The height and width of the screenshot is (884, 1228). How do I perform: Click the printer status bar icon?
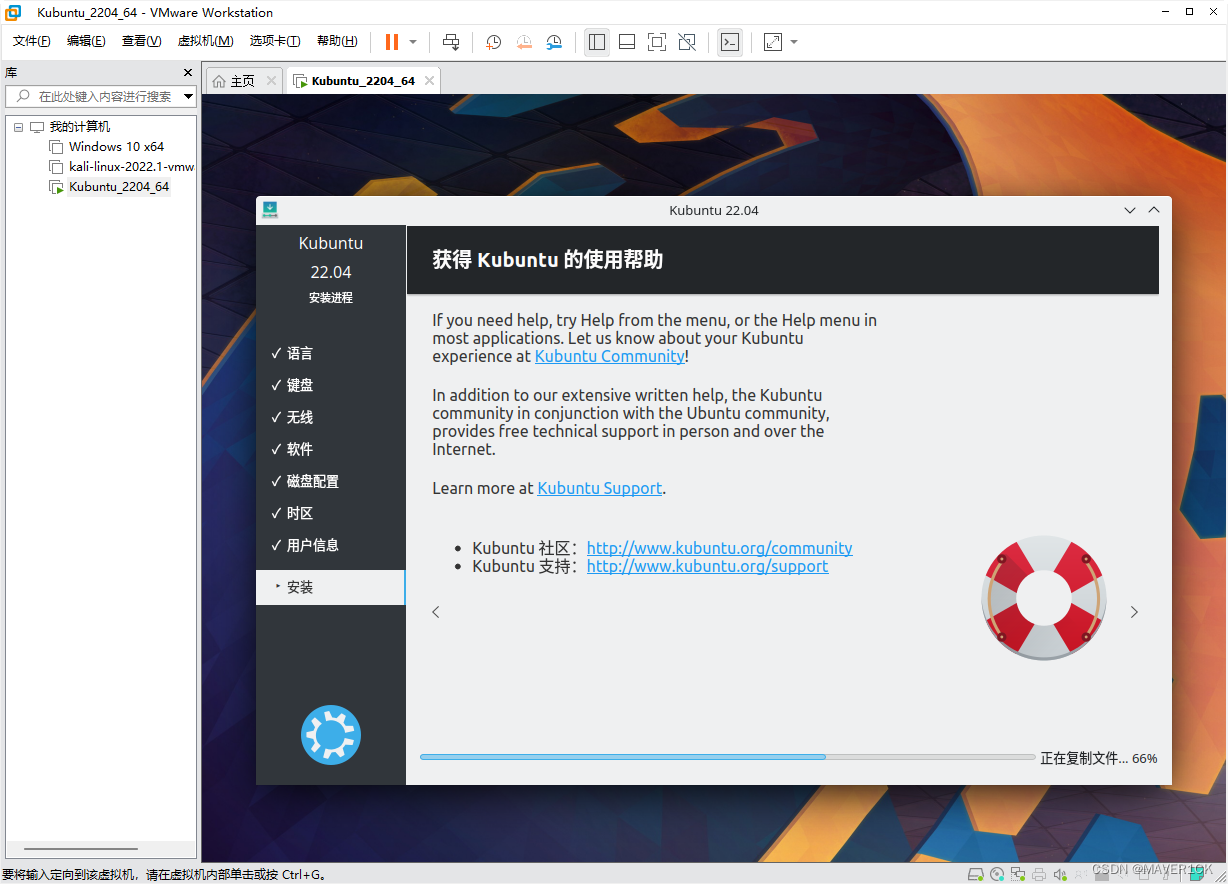(1039, 874)
